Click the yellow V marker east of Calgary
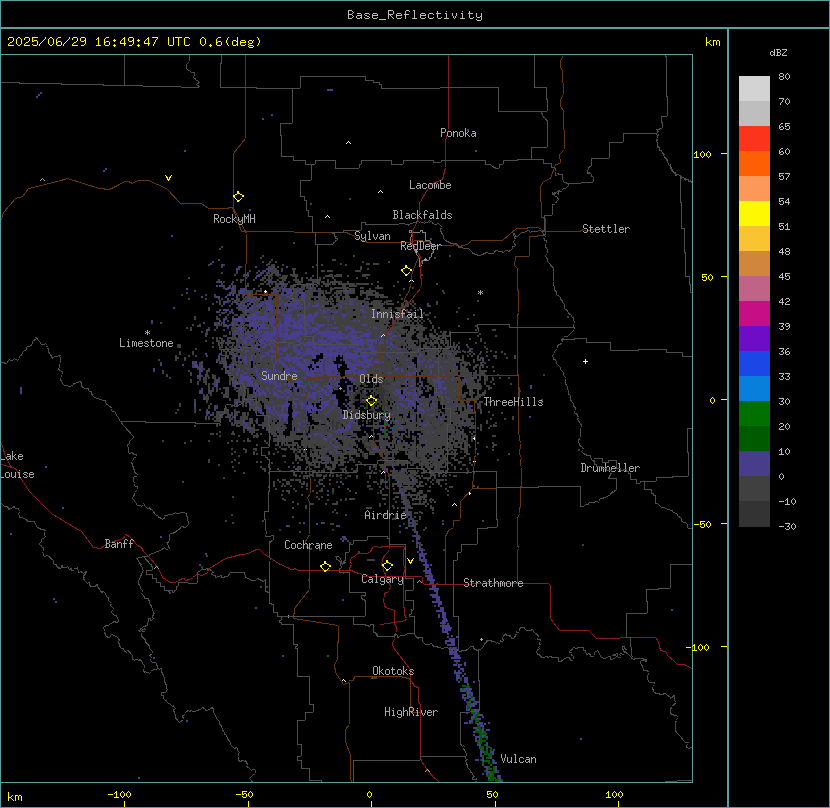 (410, 561)
